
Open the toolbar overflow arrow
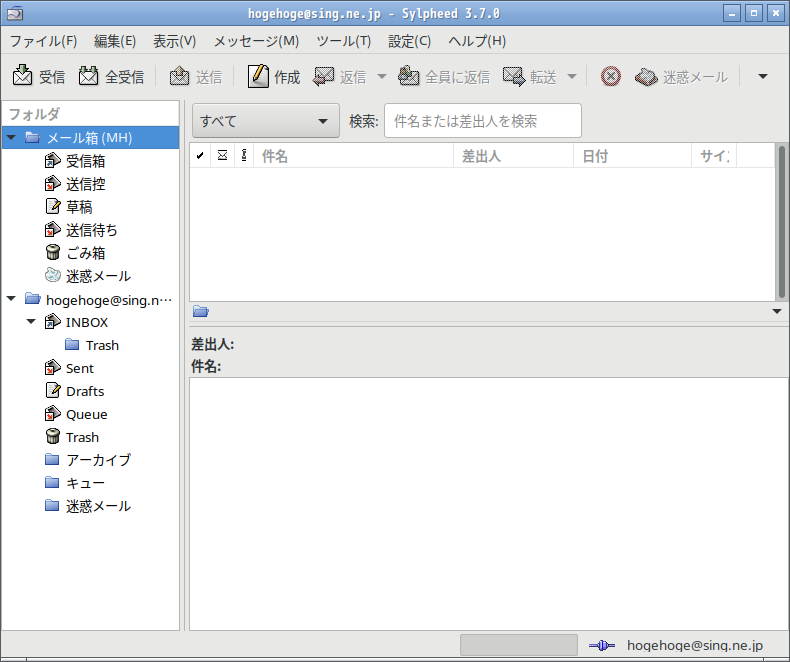tap(763, 77)
